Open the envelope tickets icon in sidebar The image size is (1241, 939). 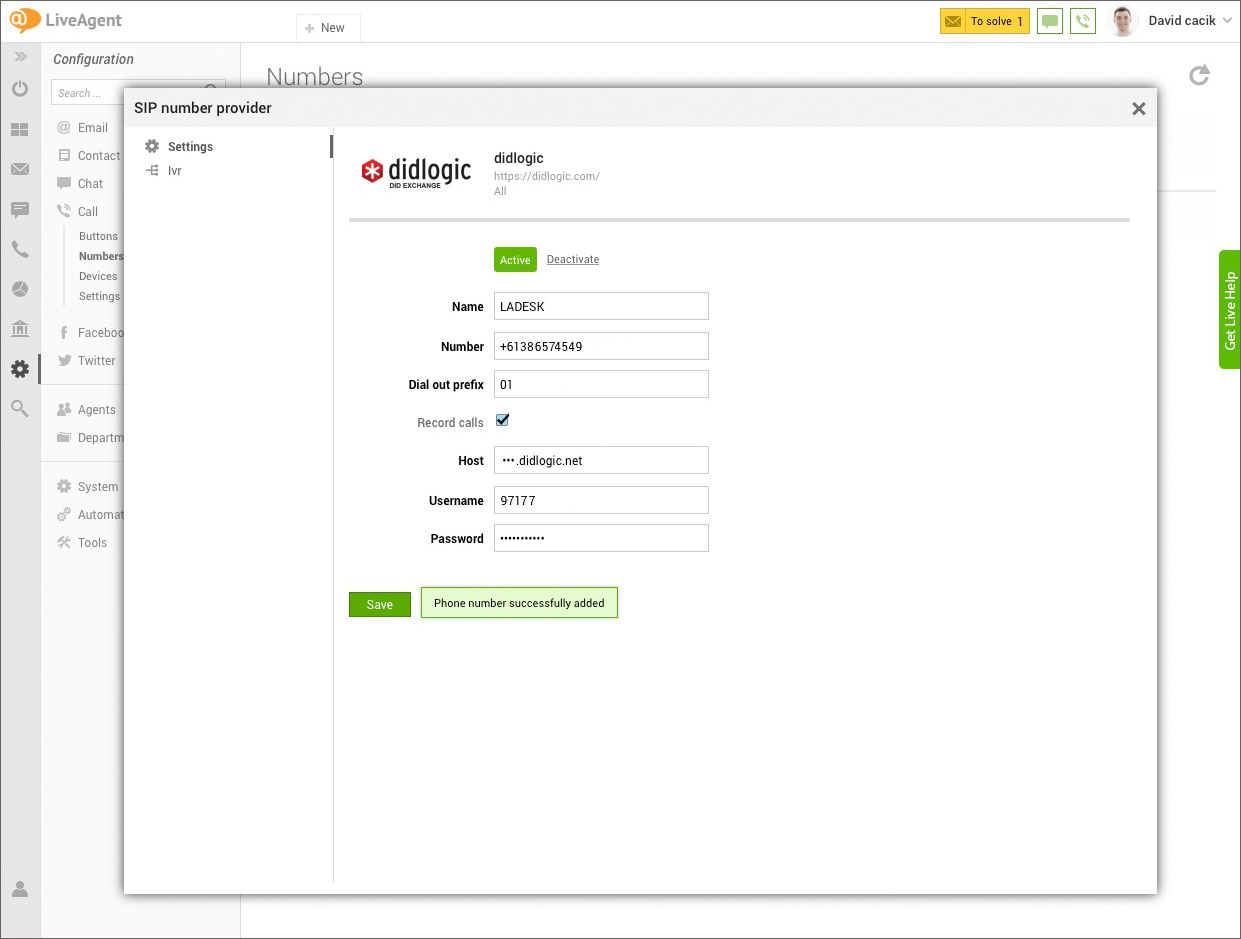click(x=20, y=169)
